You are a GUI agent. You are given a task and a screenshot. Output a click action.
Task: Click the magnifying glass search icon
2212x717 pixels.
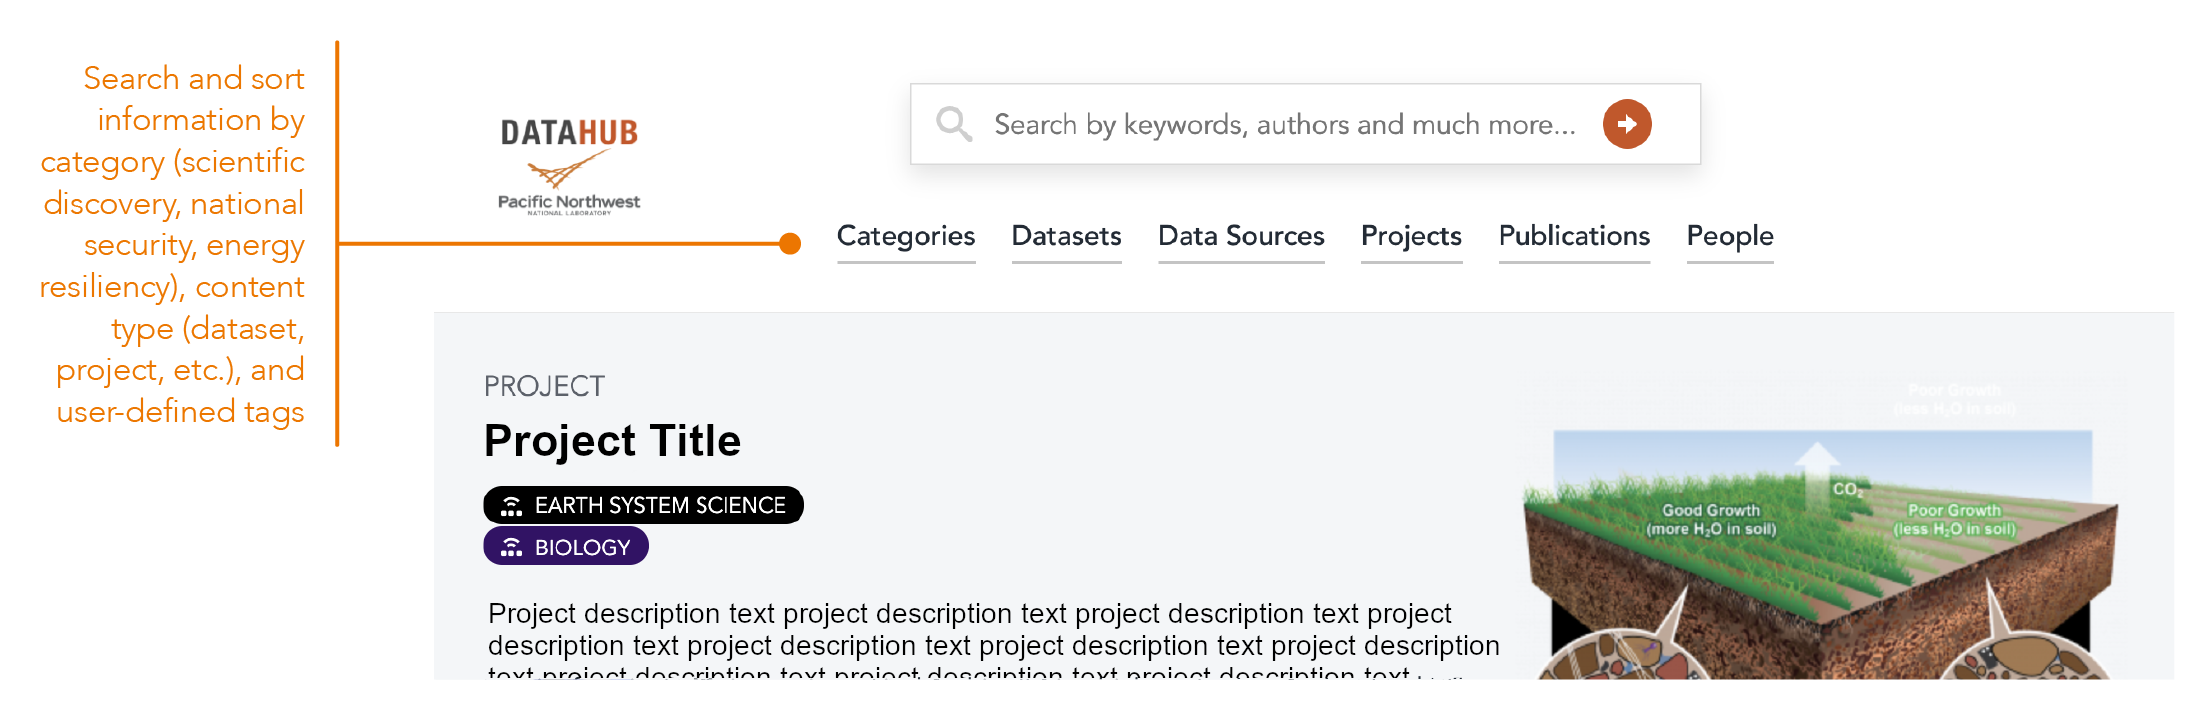(x=953, y=124)
